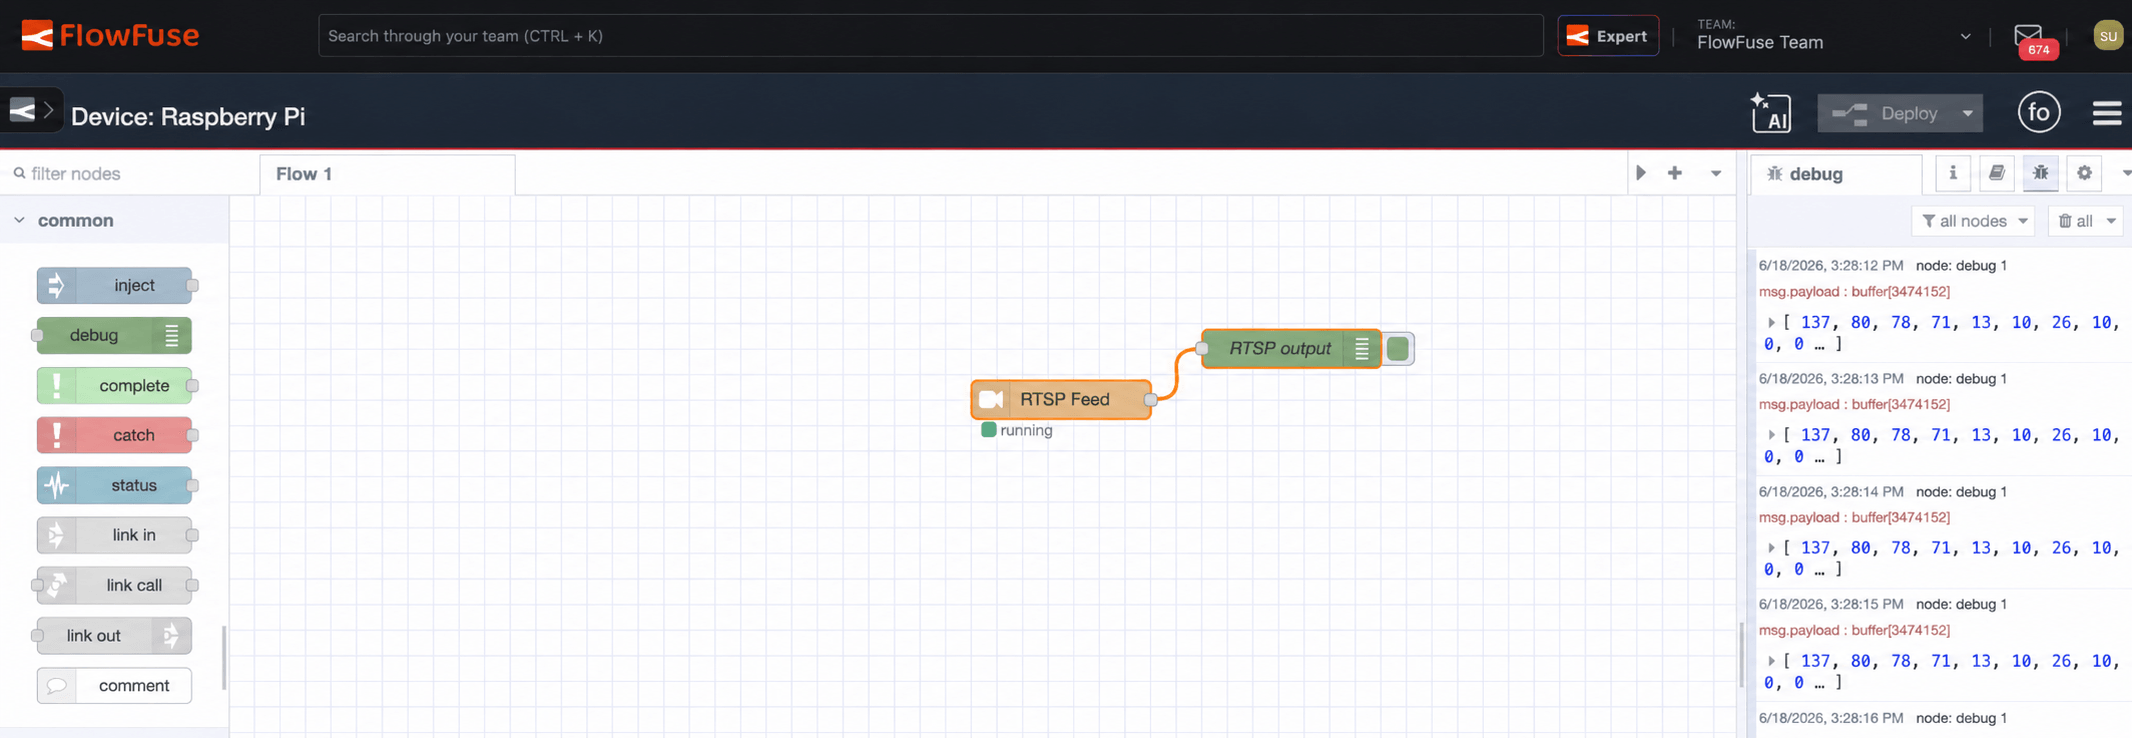Open the team selector dropdown
This screenshot has height=738, width=2132.
(x=1834, y=36)
